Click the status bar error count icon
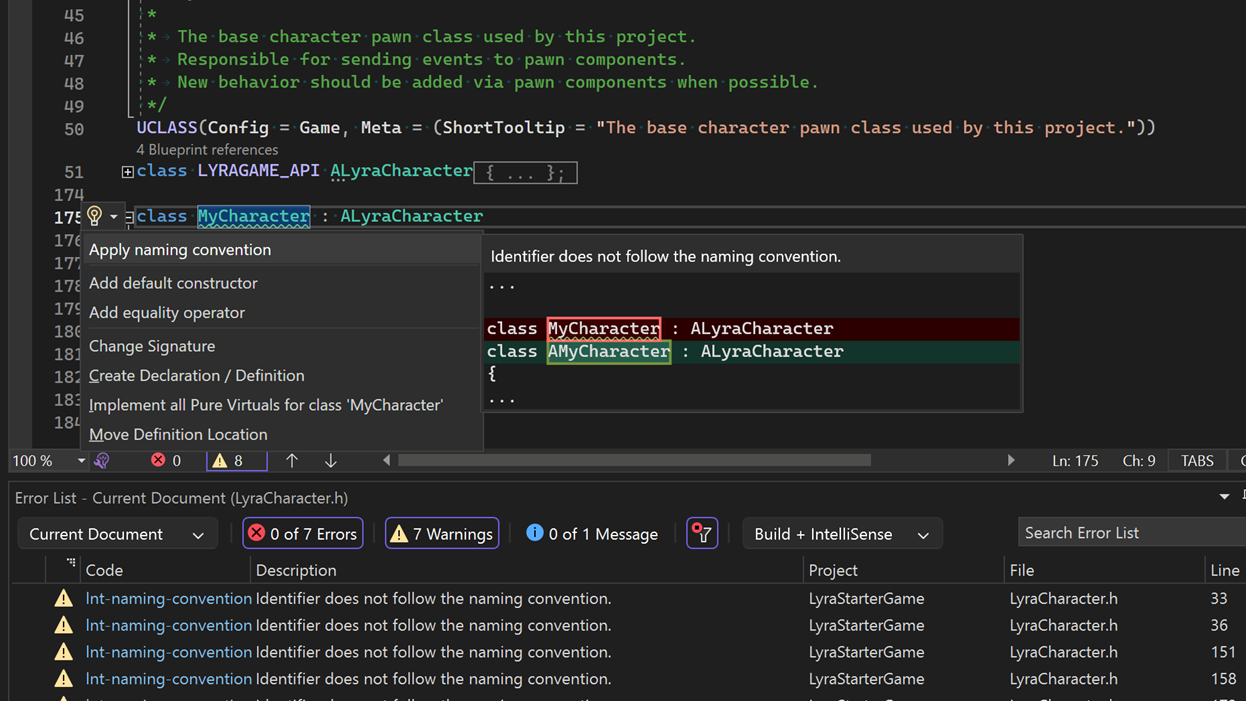 [158, 461]
